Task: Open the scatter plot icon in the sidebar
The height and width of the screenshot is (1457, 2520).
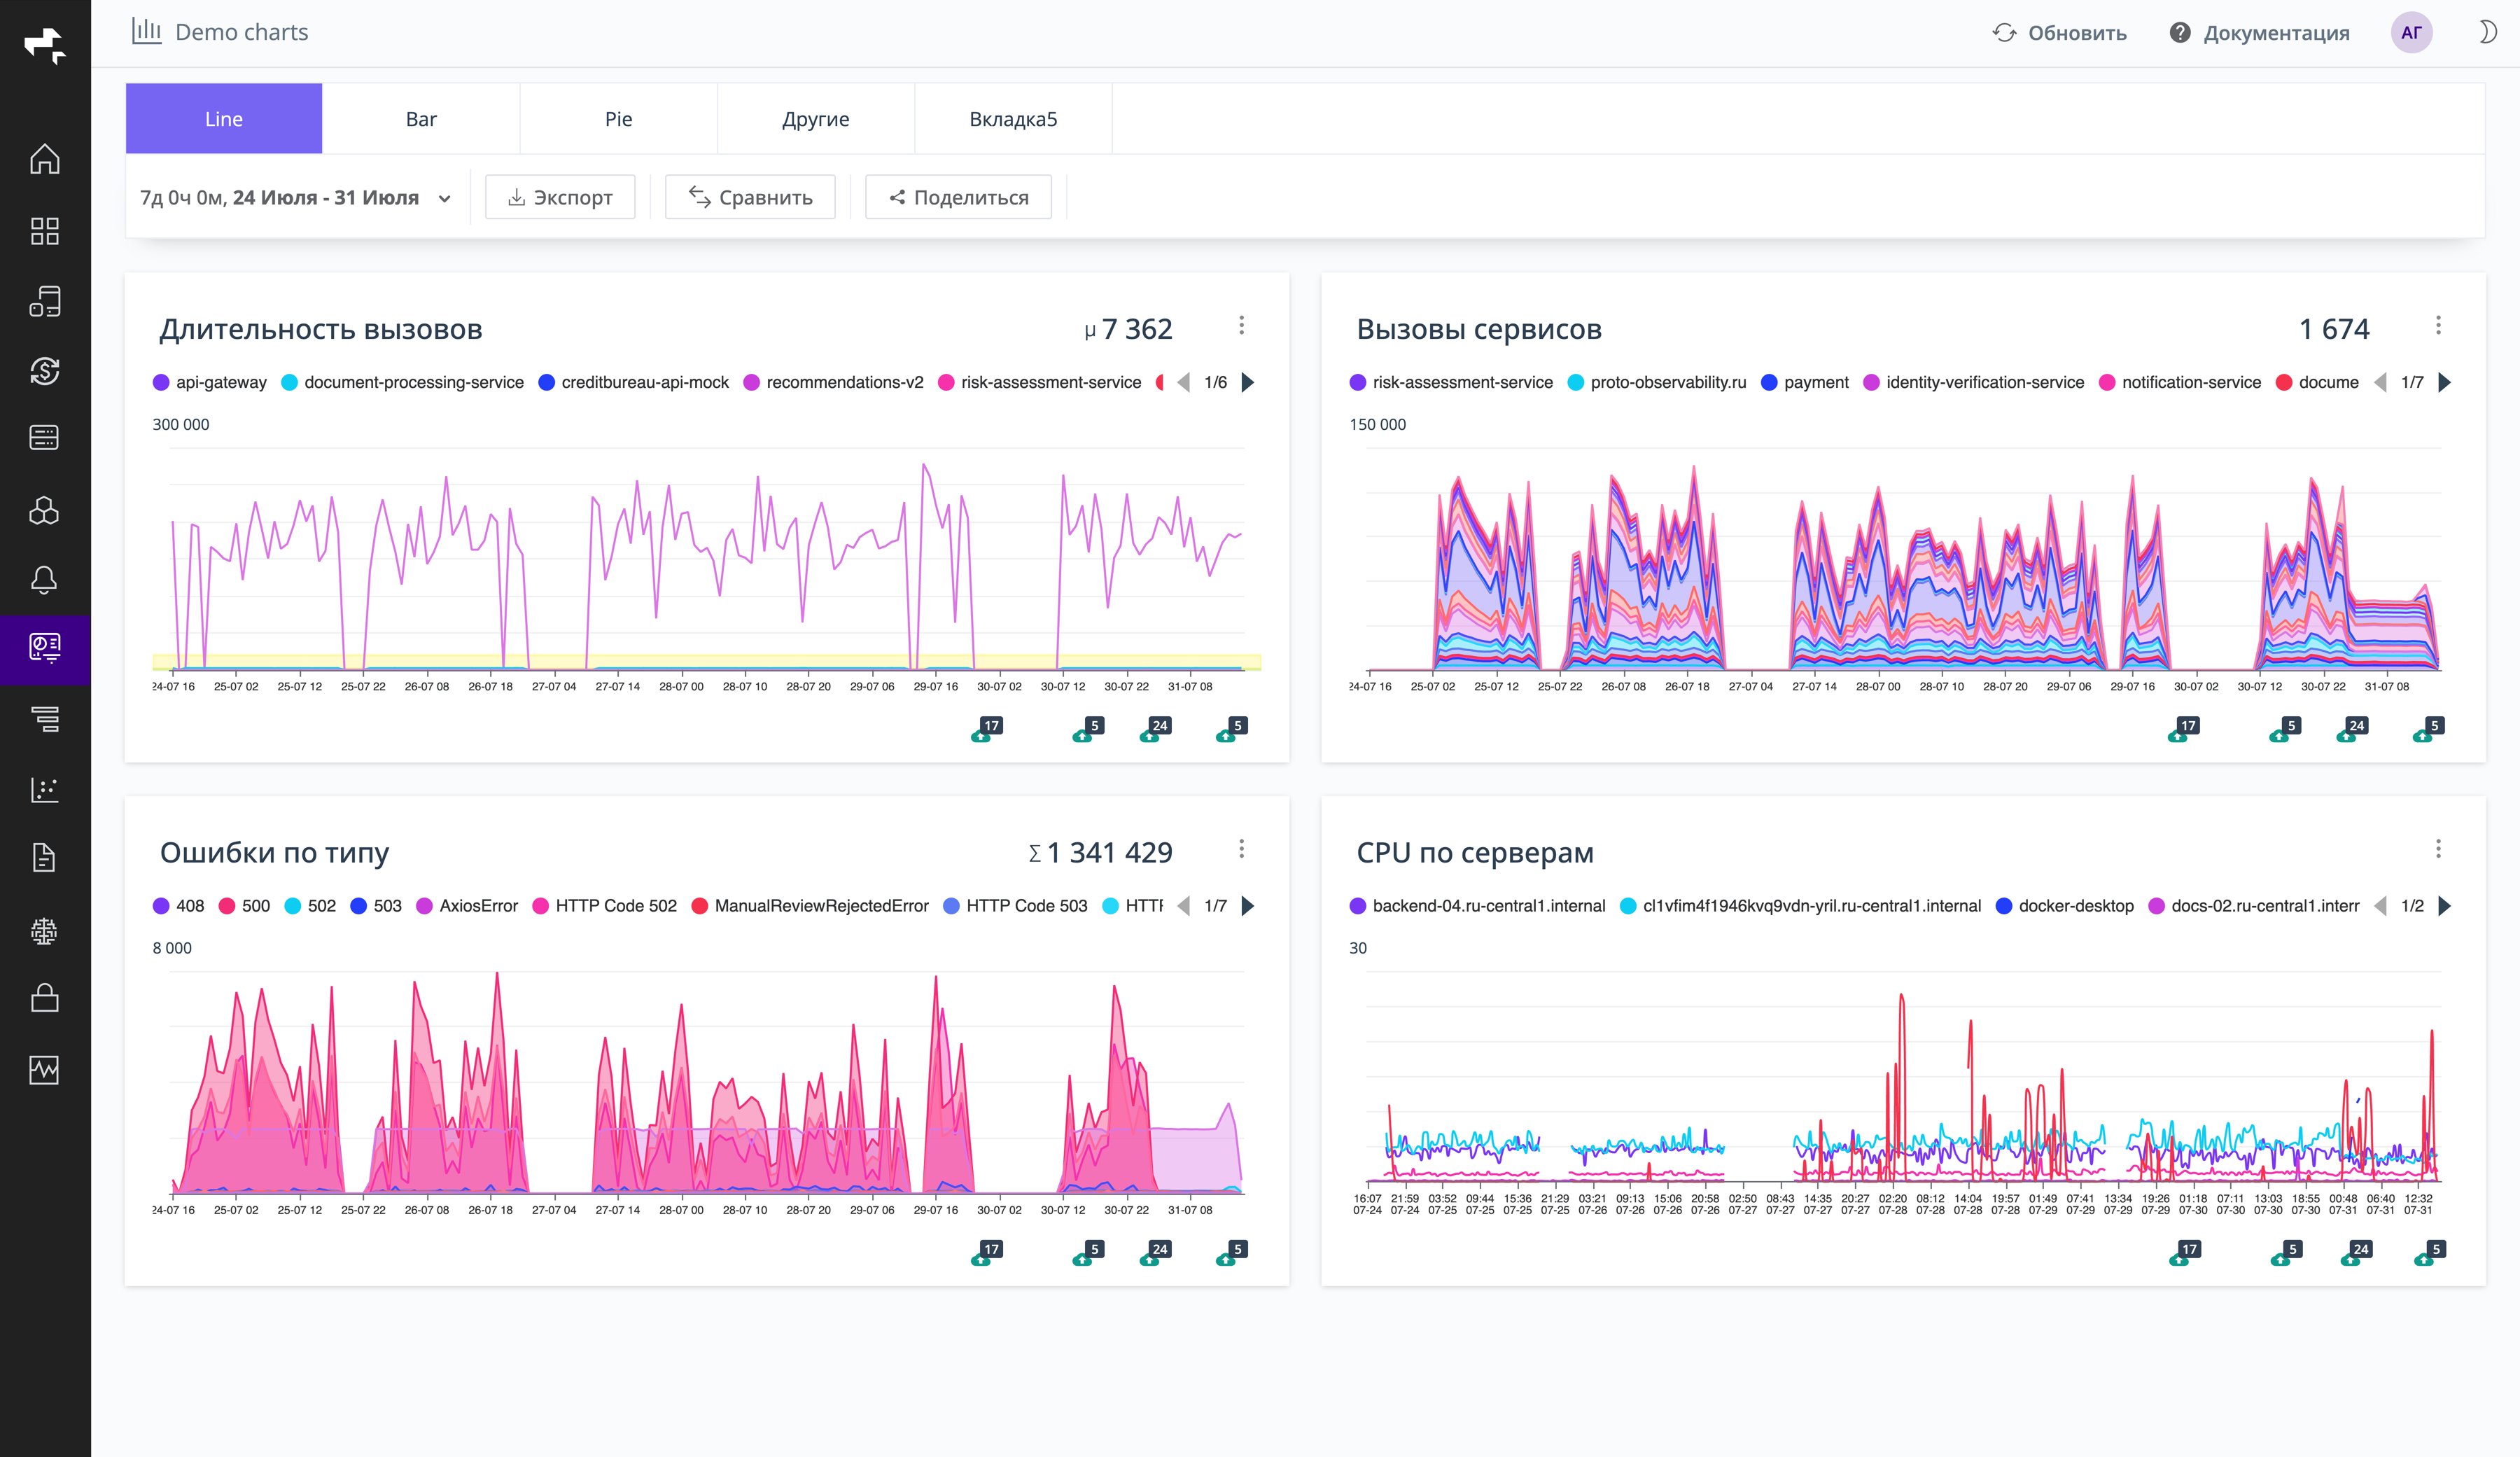Action: click(45, 789)
